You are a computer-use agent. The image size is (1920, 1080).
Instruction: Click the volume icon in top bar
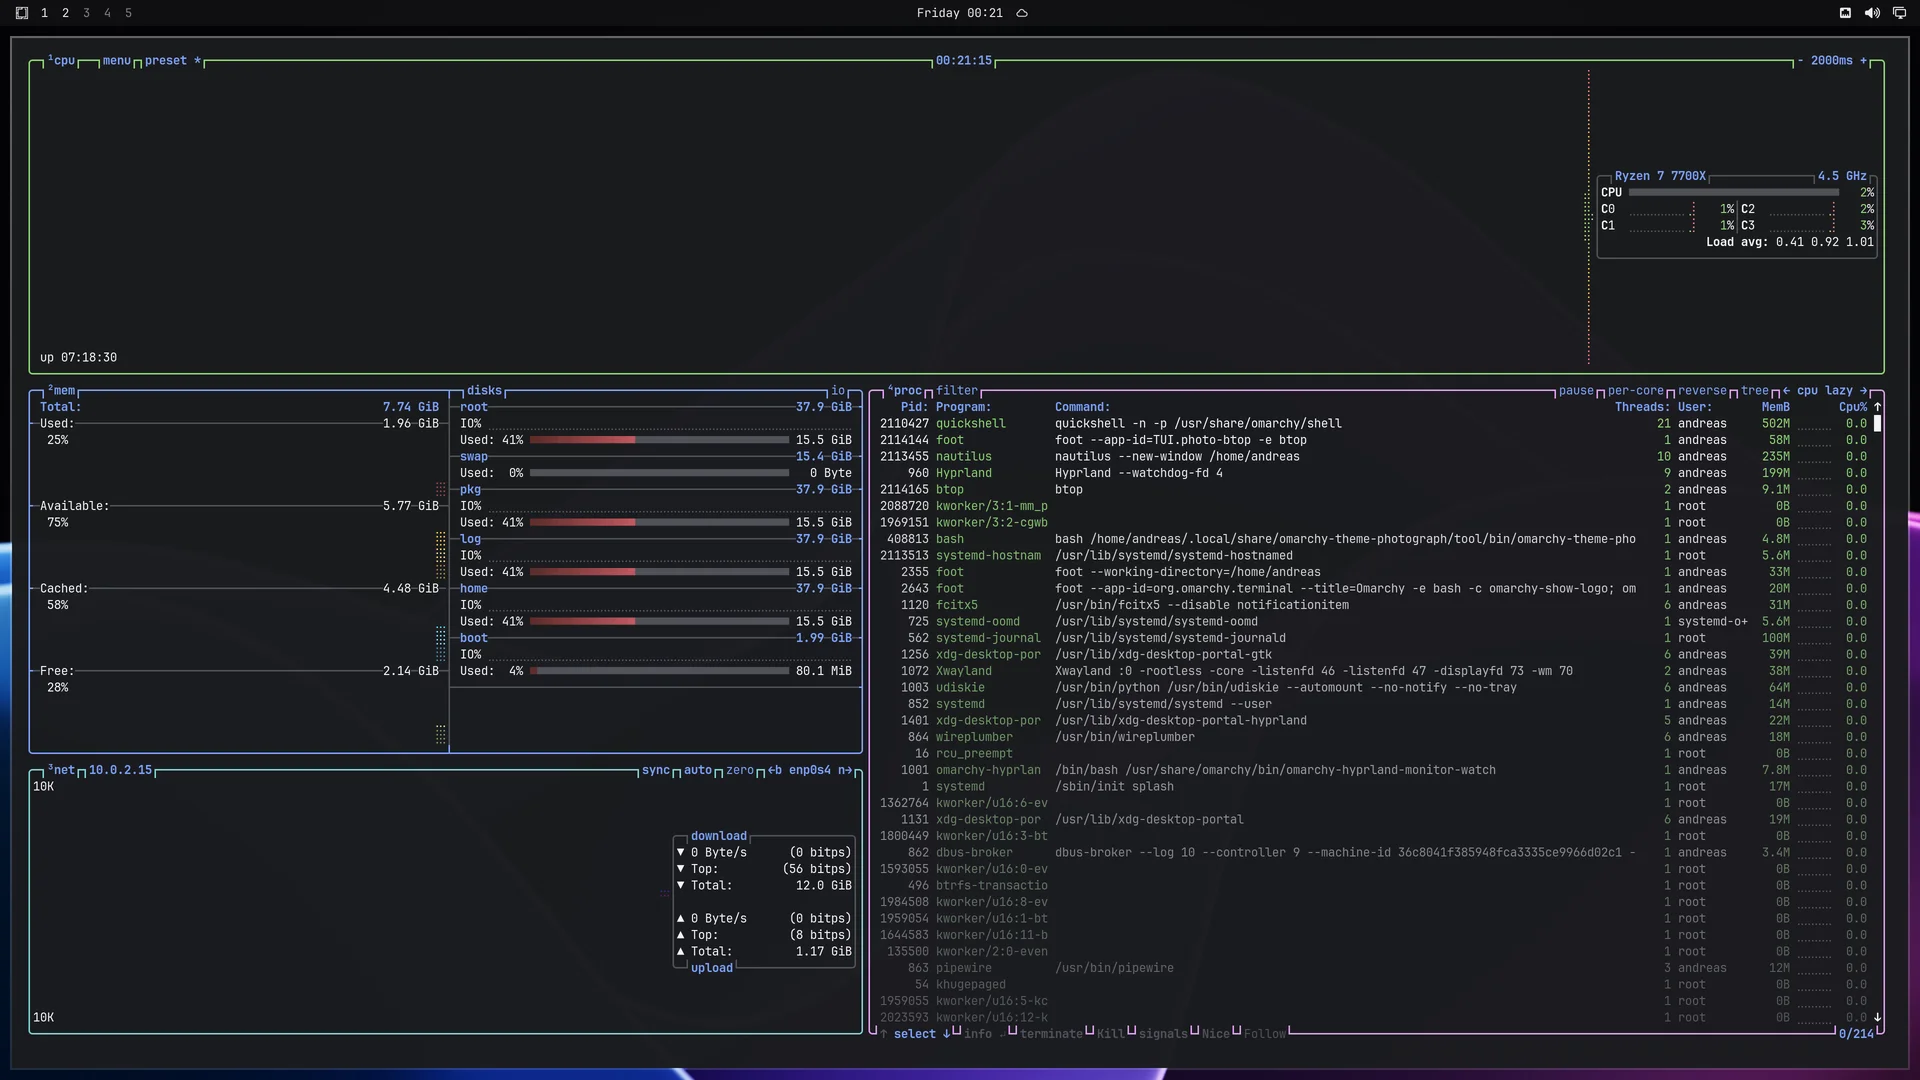tap(1872, 13)
